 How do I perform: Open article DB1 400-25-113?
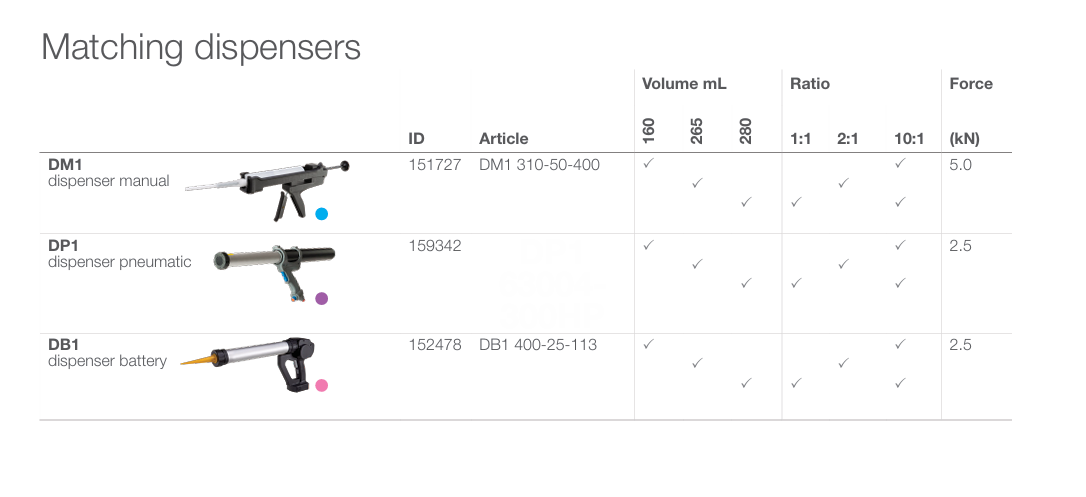pyautogui.click(x=538, y=345)
